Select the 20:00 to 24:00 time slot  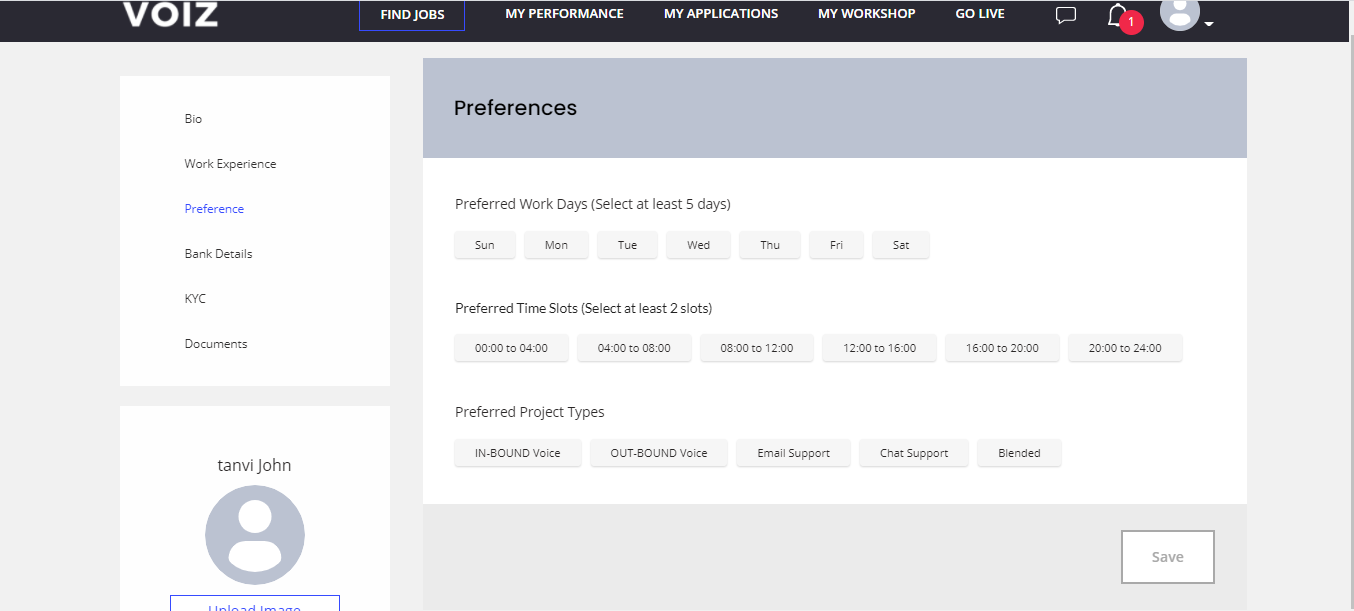[x=1125, y=348]
